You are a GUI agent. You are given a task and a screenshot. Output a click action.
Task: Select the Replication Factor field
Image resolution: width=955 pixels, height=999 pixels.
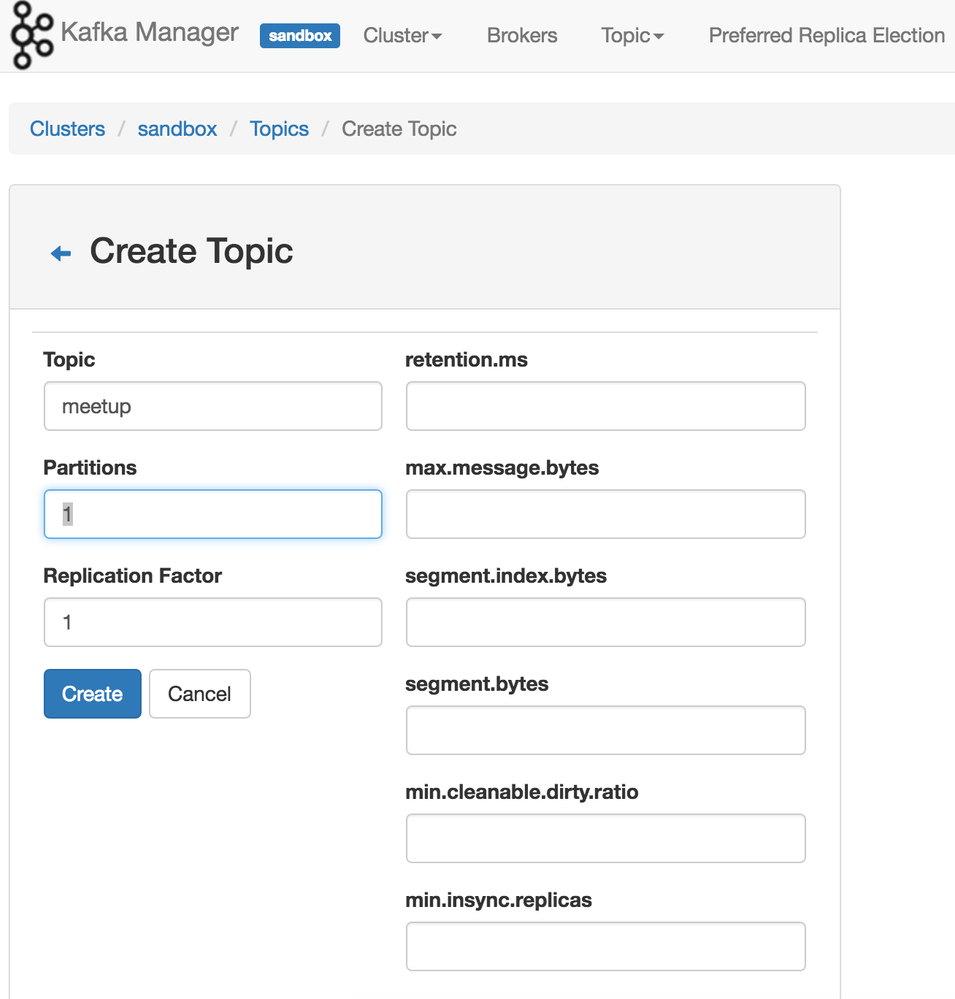[x=213, y=622]
